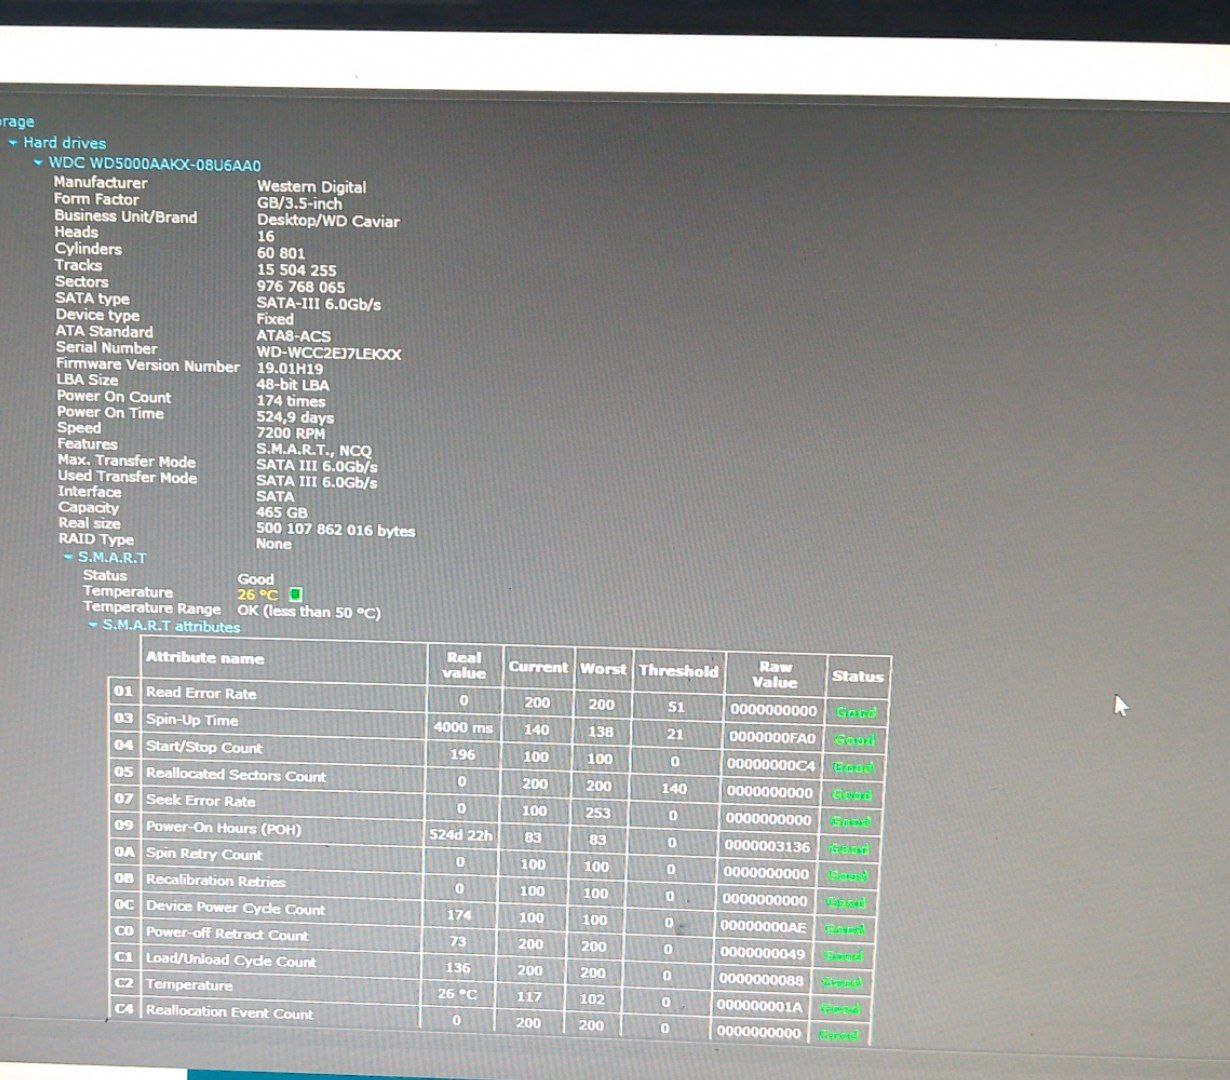Select the Read Error Rate row

tap(201, 693)
